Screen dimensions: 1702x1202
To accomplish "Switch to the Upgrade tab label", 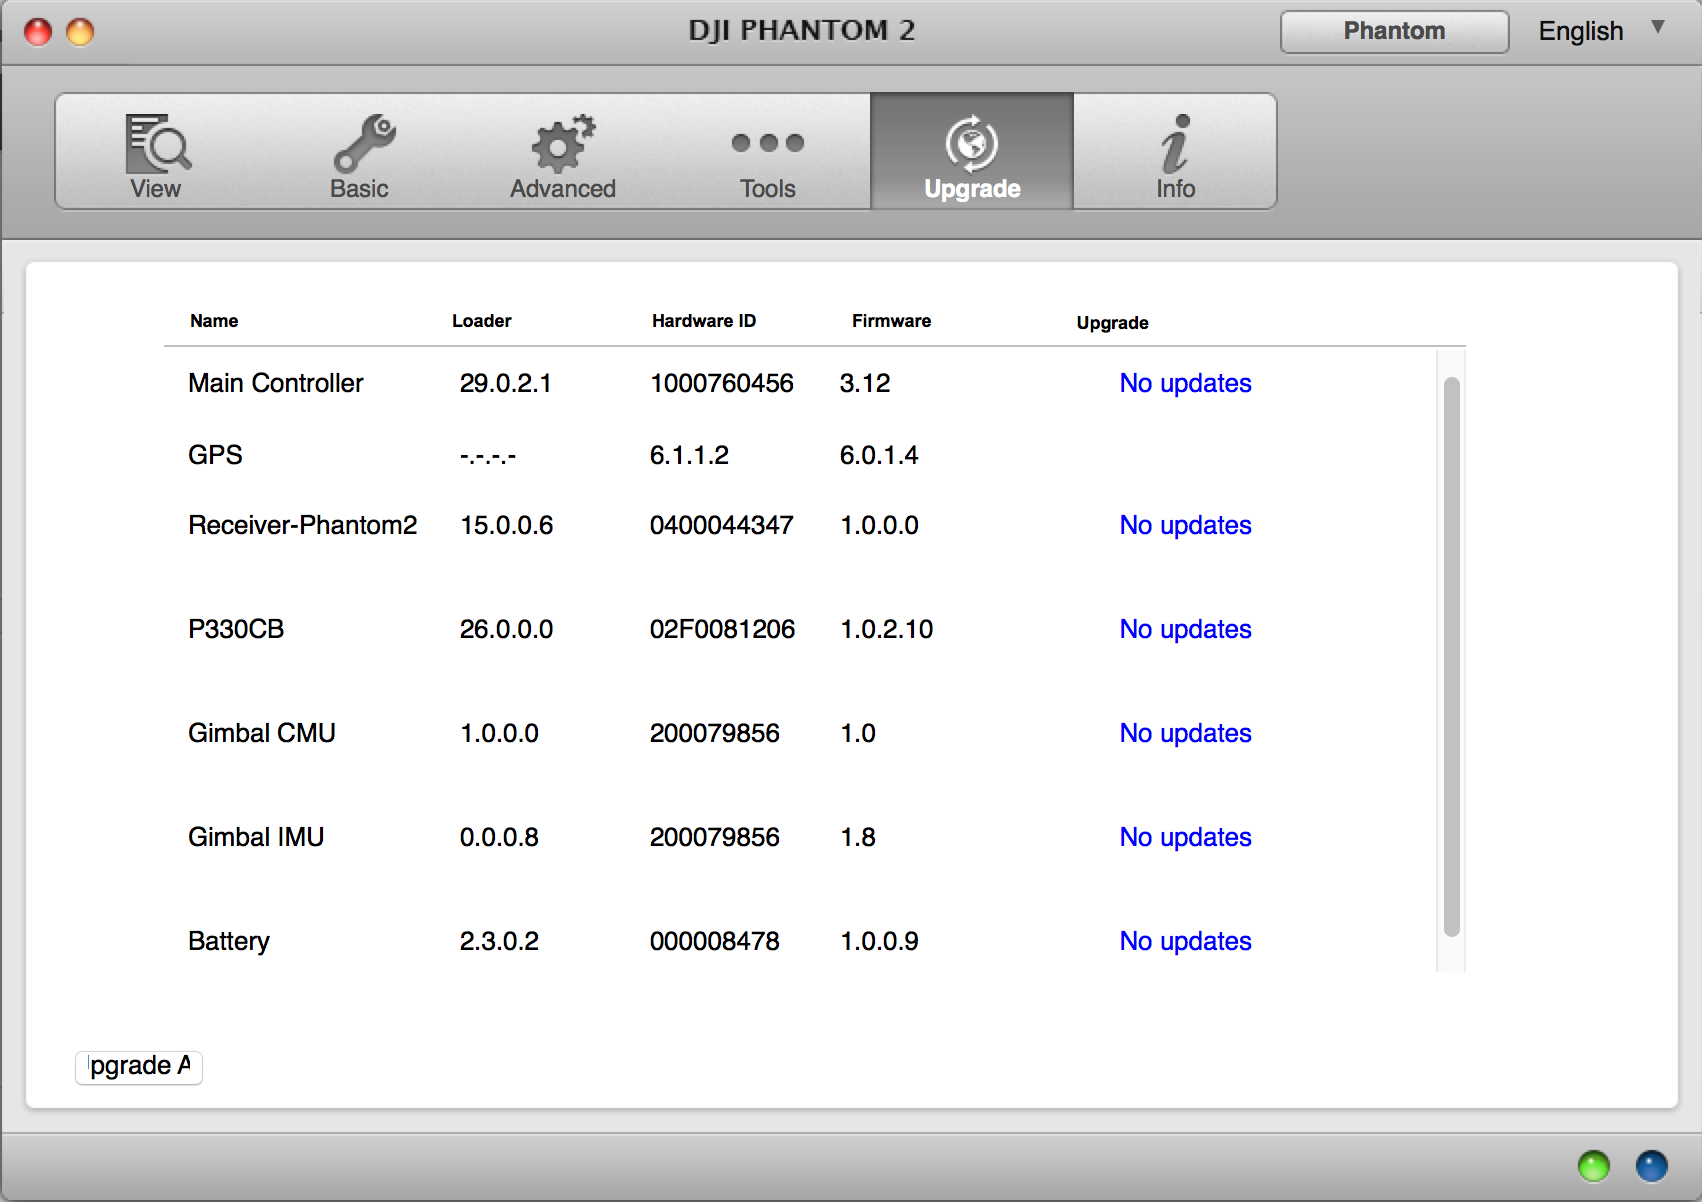I will point(972,189).
